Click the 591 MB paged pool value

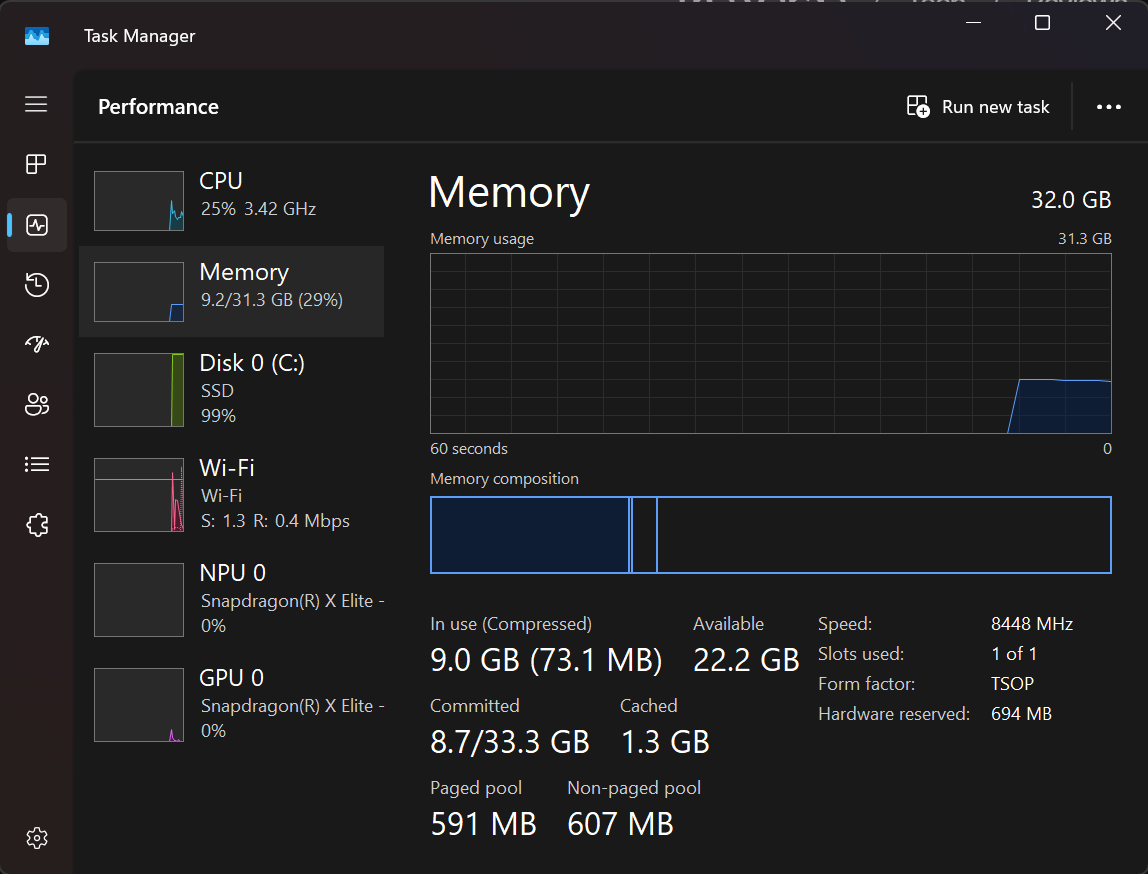(x=483, y=824)
